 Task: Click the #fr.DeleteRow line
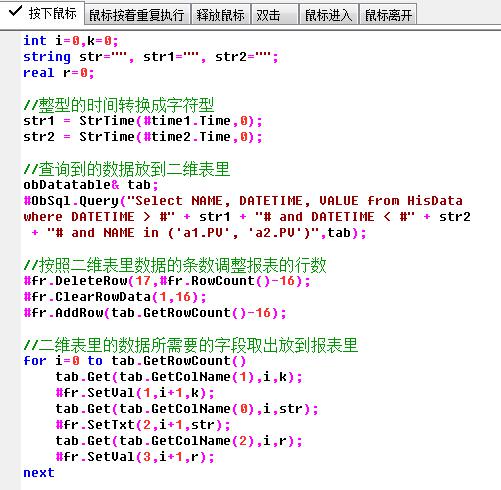(x=167, y=281)
